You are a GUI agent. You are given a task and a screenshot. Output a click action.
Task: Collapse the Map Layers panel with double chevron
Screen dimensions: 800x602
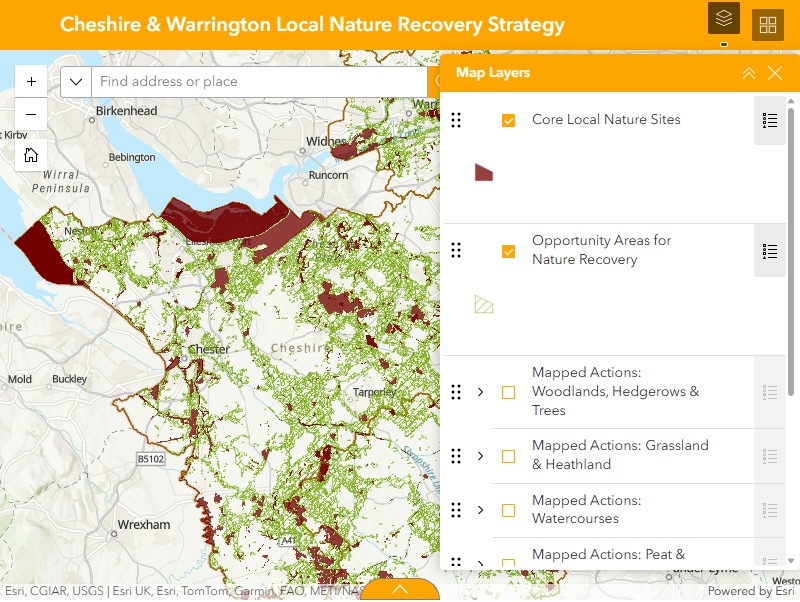[x=749, y=73]
